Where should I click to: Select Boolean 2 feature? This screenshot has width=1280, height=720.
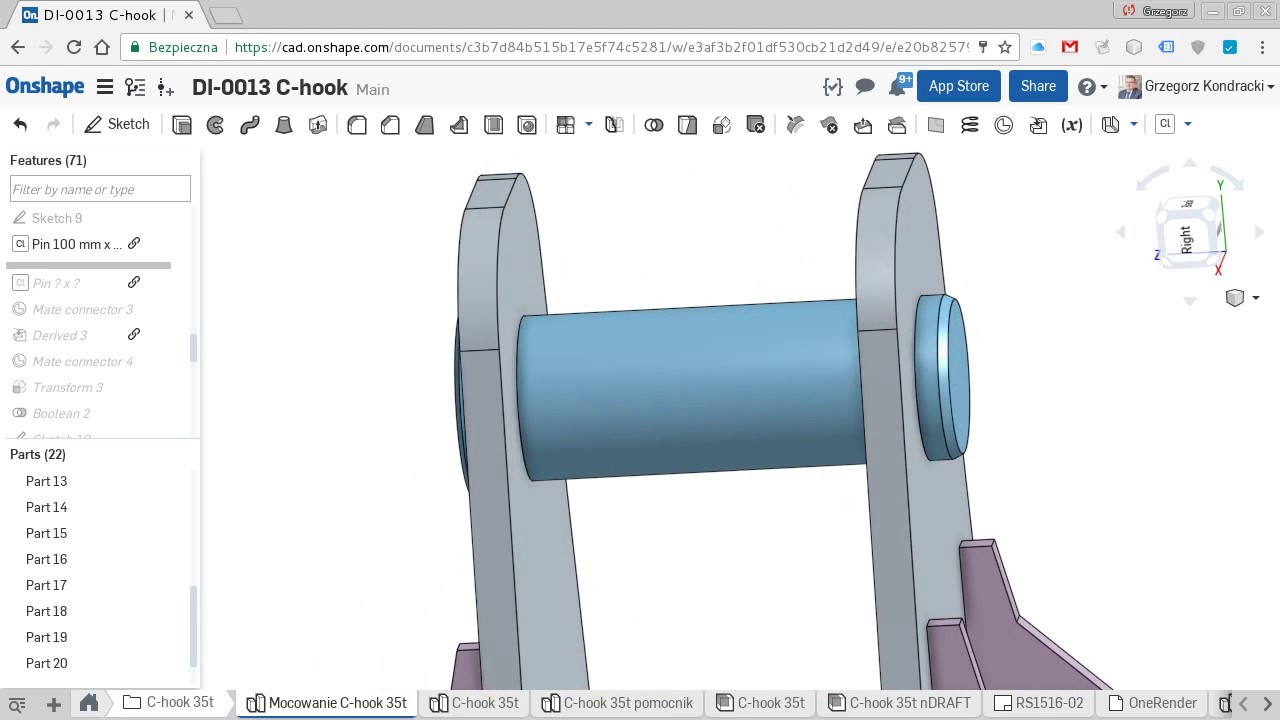[61, 413]
